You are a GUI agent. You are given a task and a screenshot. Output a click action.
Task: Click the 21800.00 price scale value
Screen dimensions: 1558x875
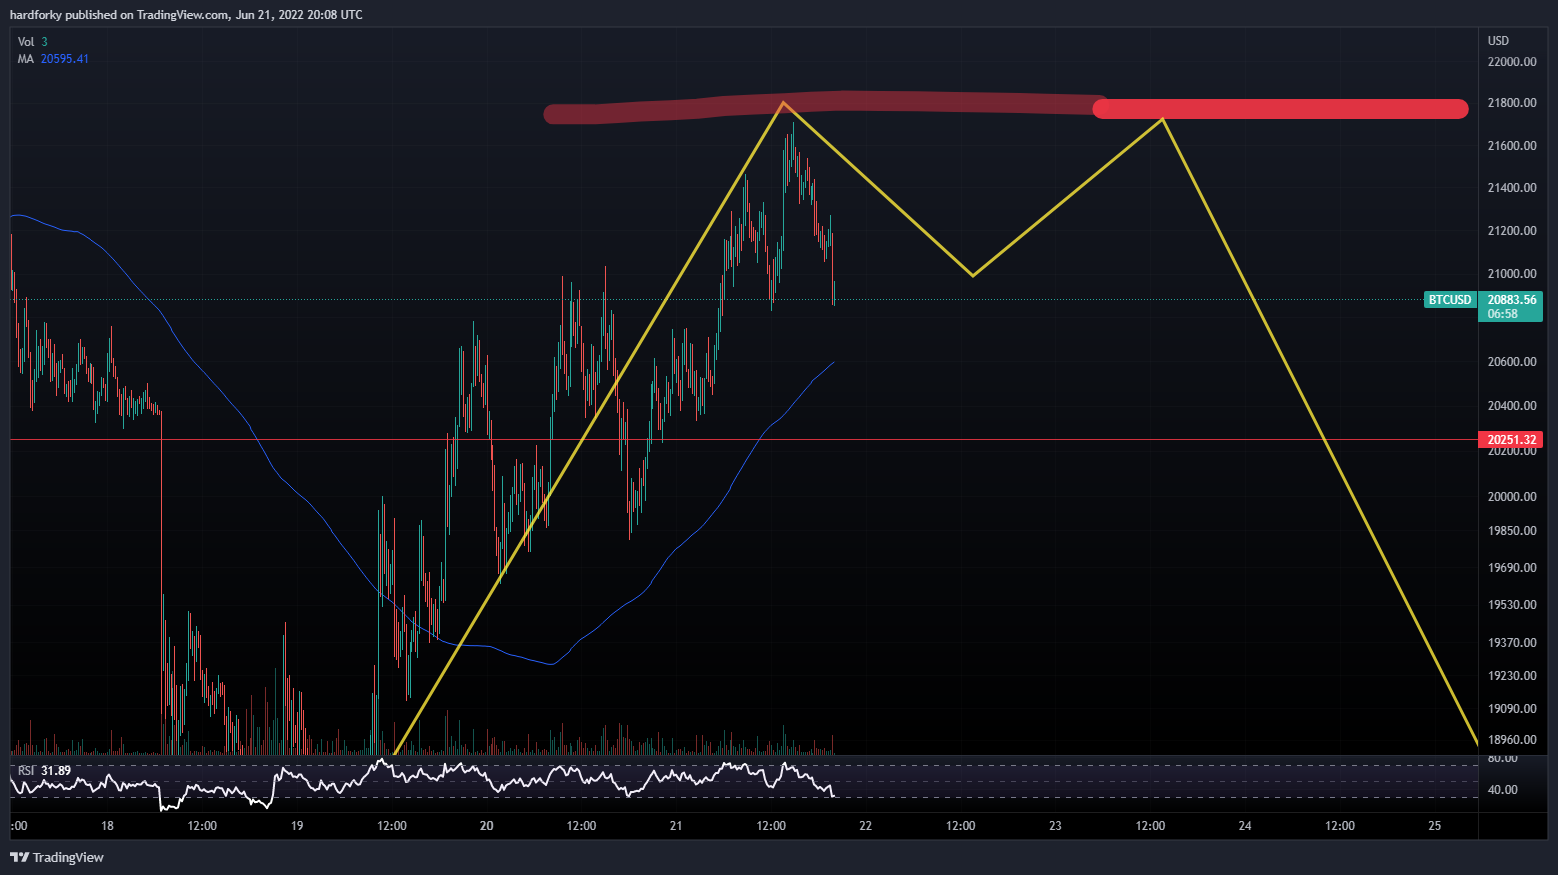[1512, 103]
